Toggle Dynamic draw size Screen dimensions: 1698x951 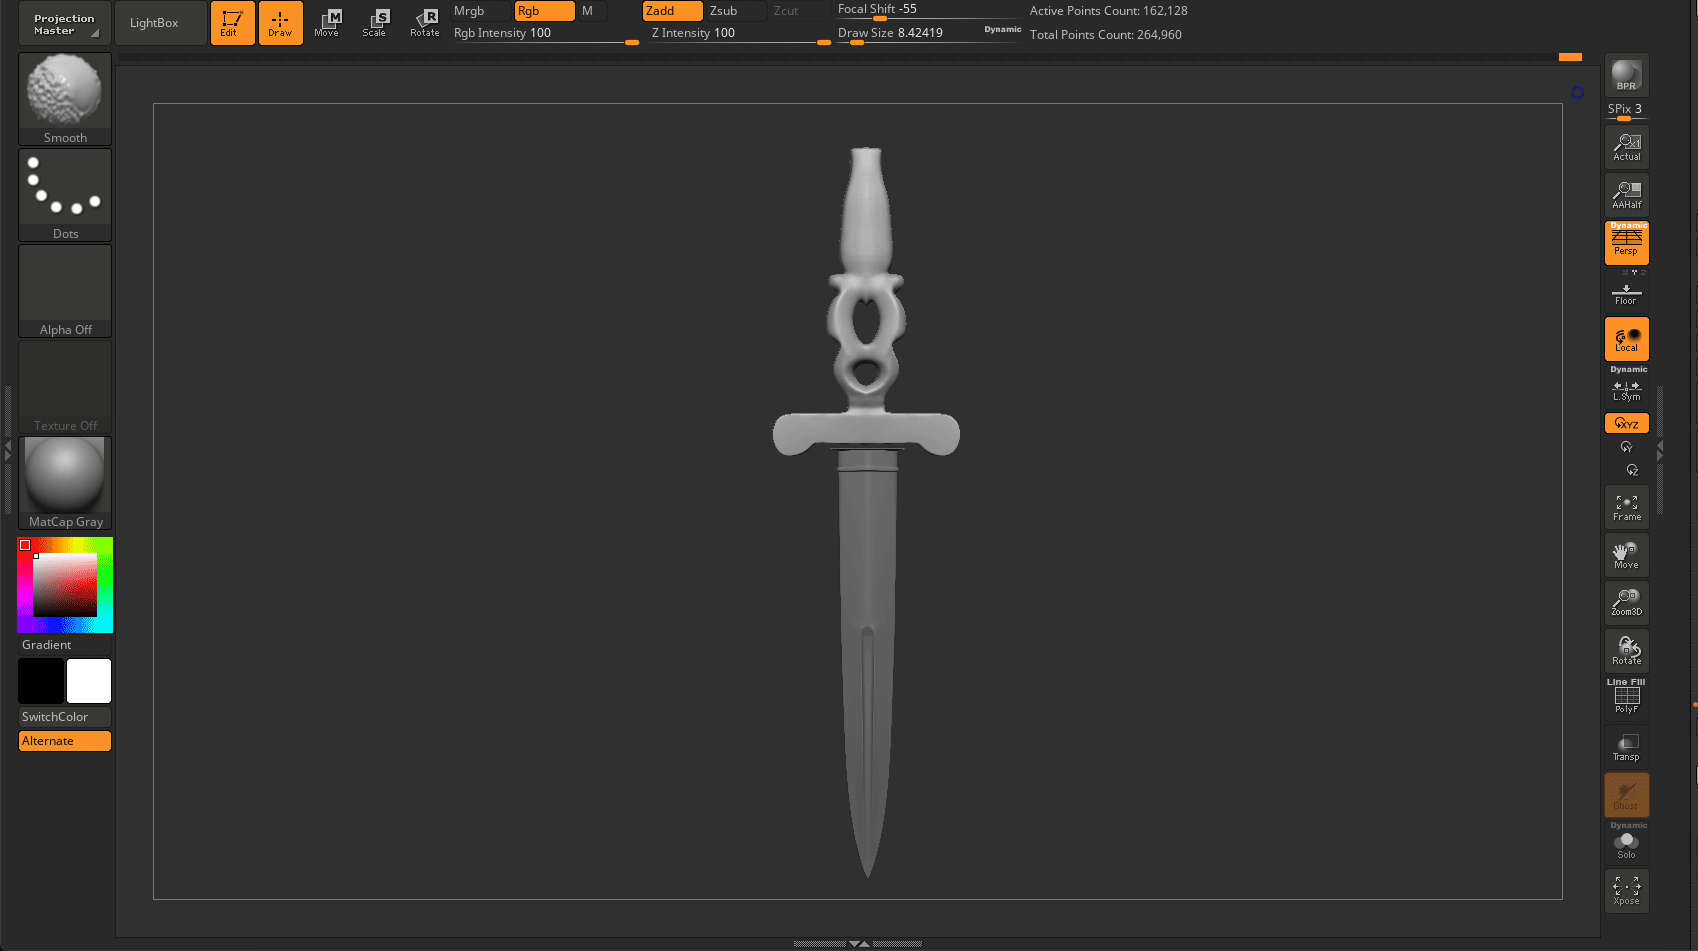pos(1002,30)
